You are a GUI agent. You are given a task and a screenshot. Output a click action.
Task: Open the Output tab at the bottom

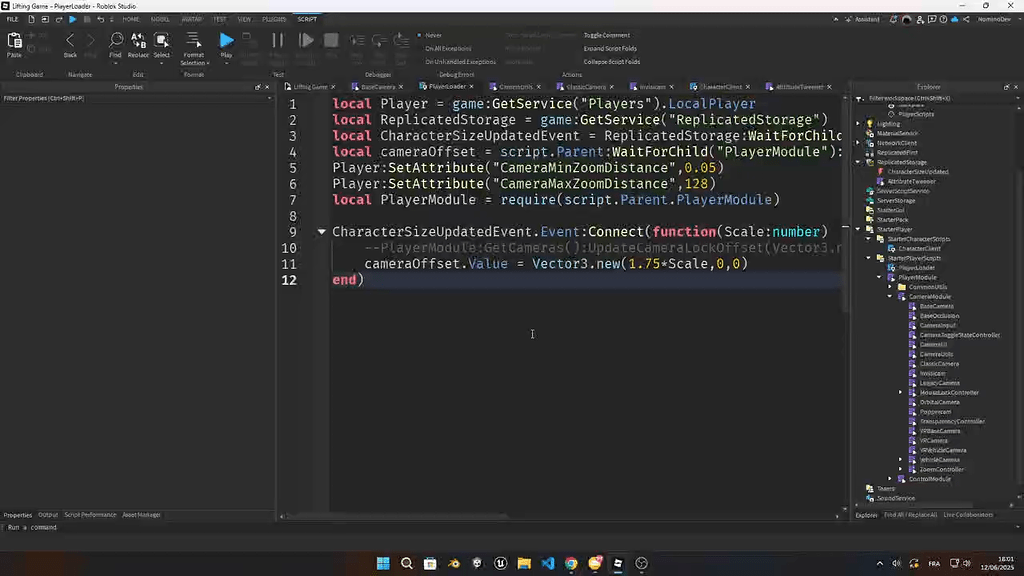pos(48,515)
